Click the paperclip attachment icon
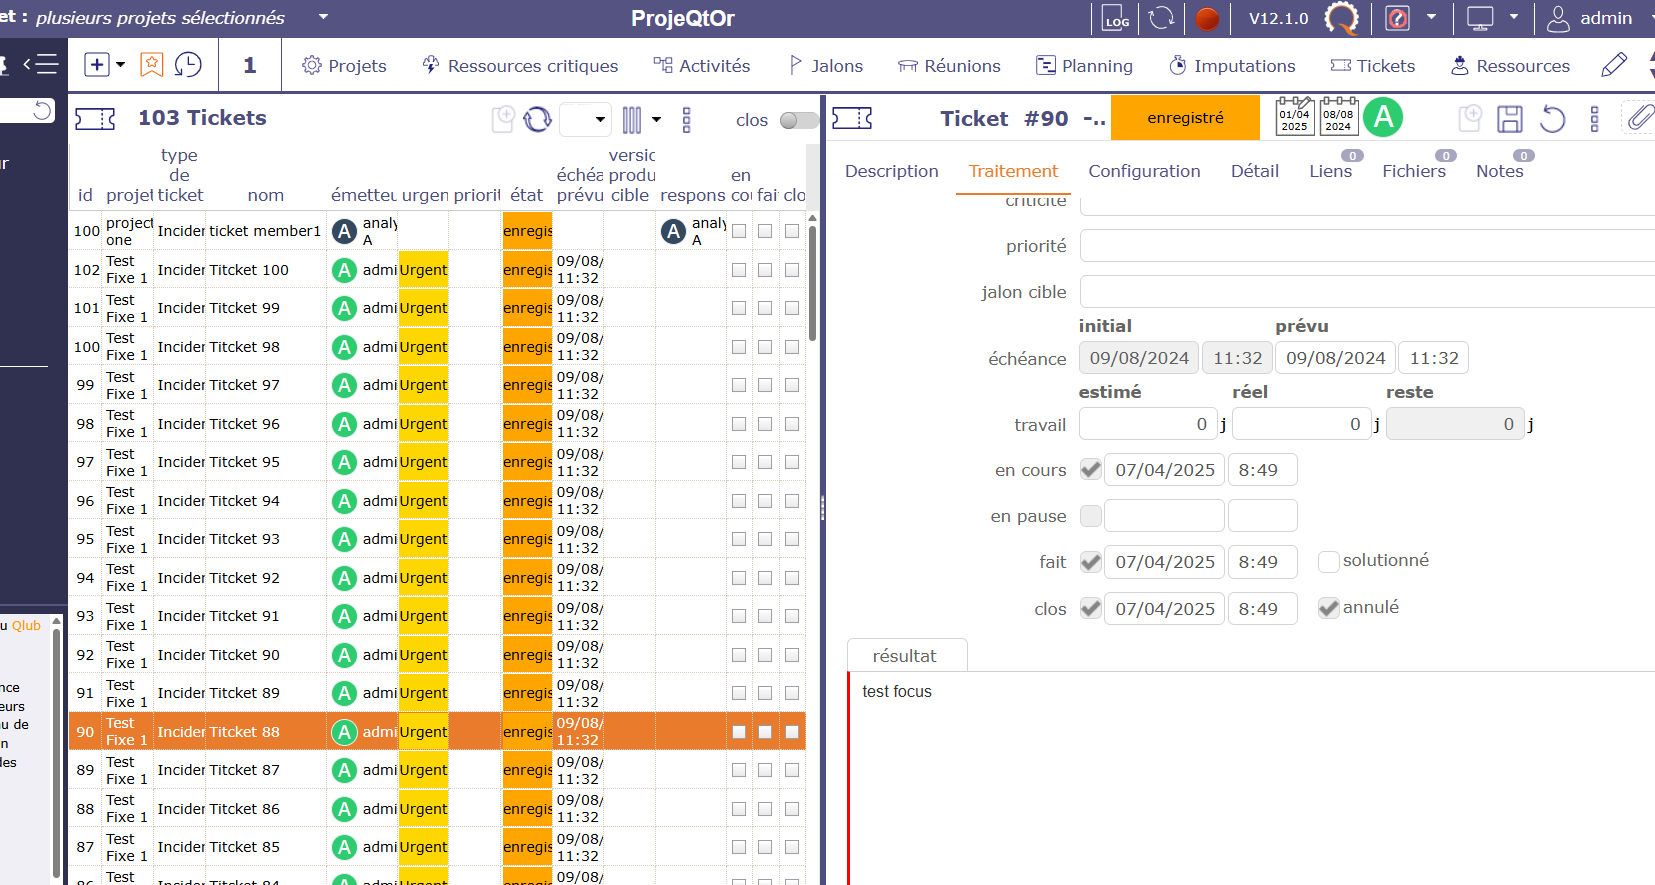Viewport: 1655px width, 885px height. [1638, 118]
